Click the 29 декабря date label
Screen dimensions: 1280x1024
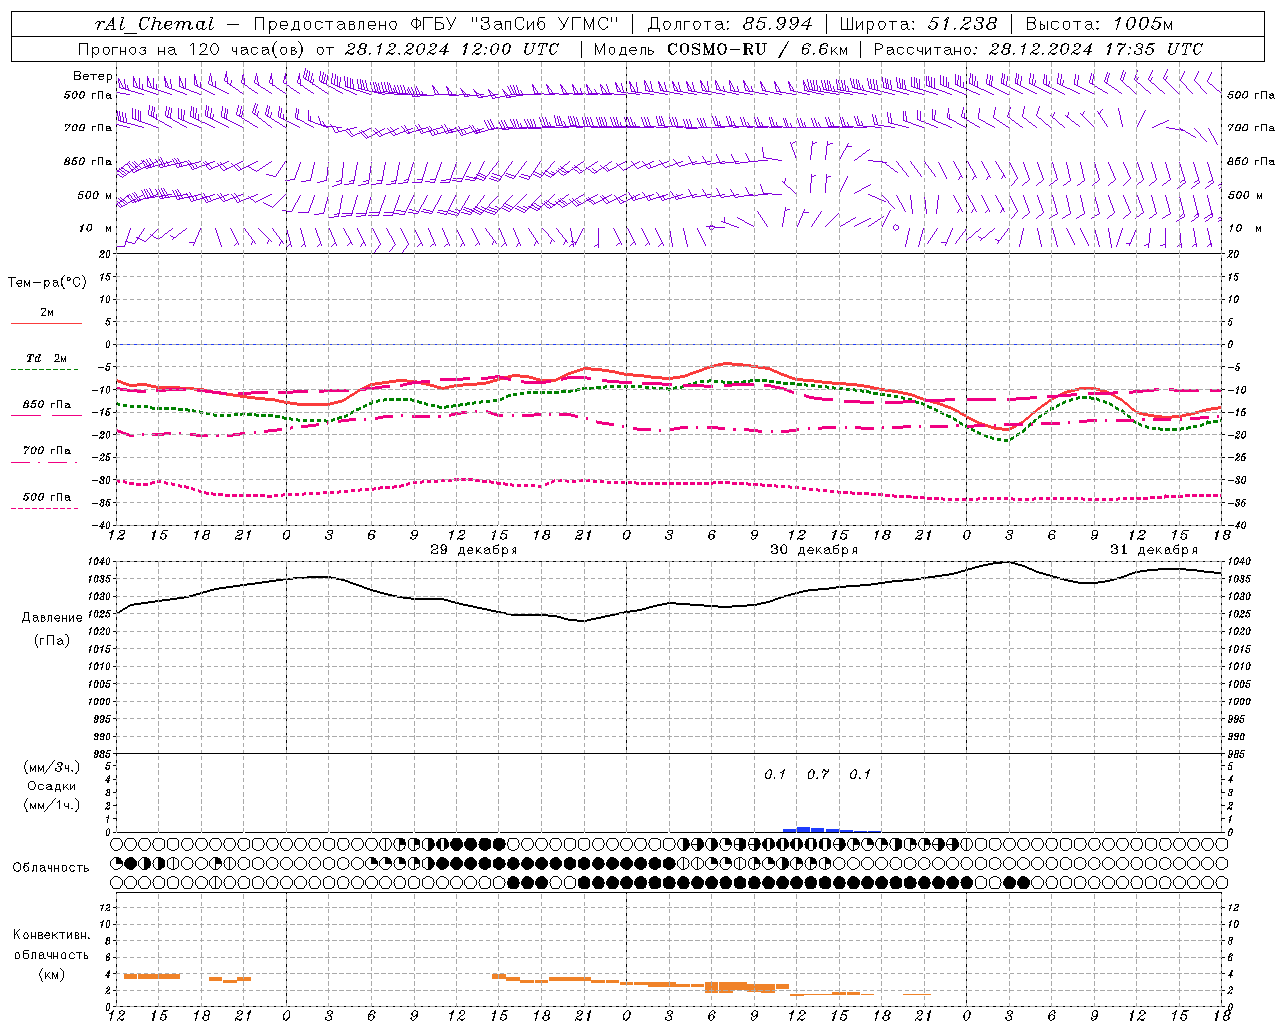(x=473, y=550)
